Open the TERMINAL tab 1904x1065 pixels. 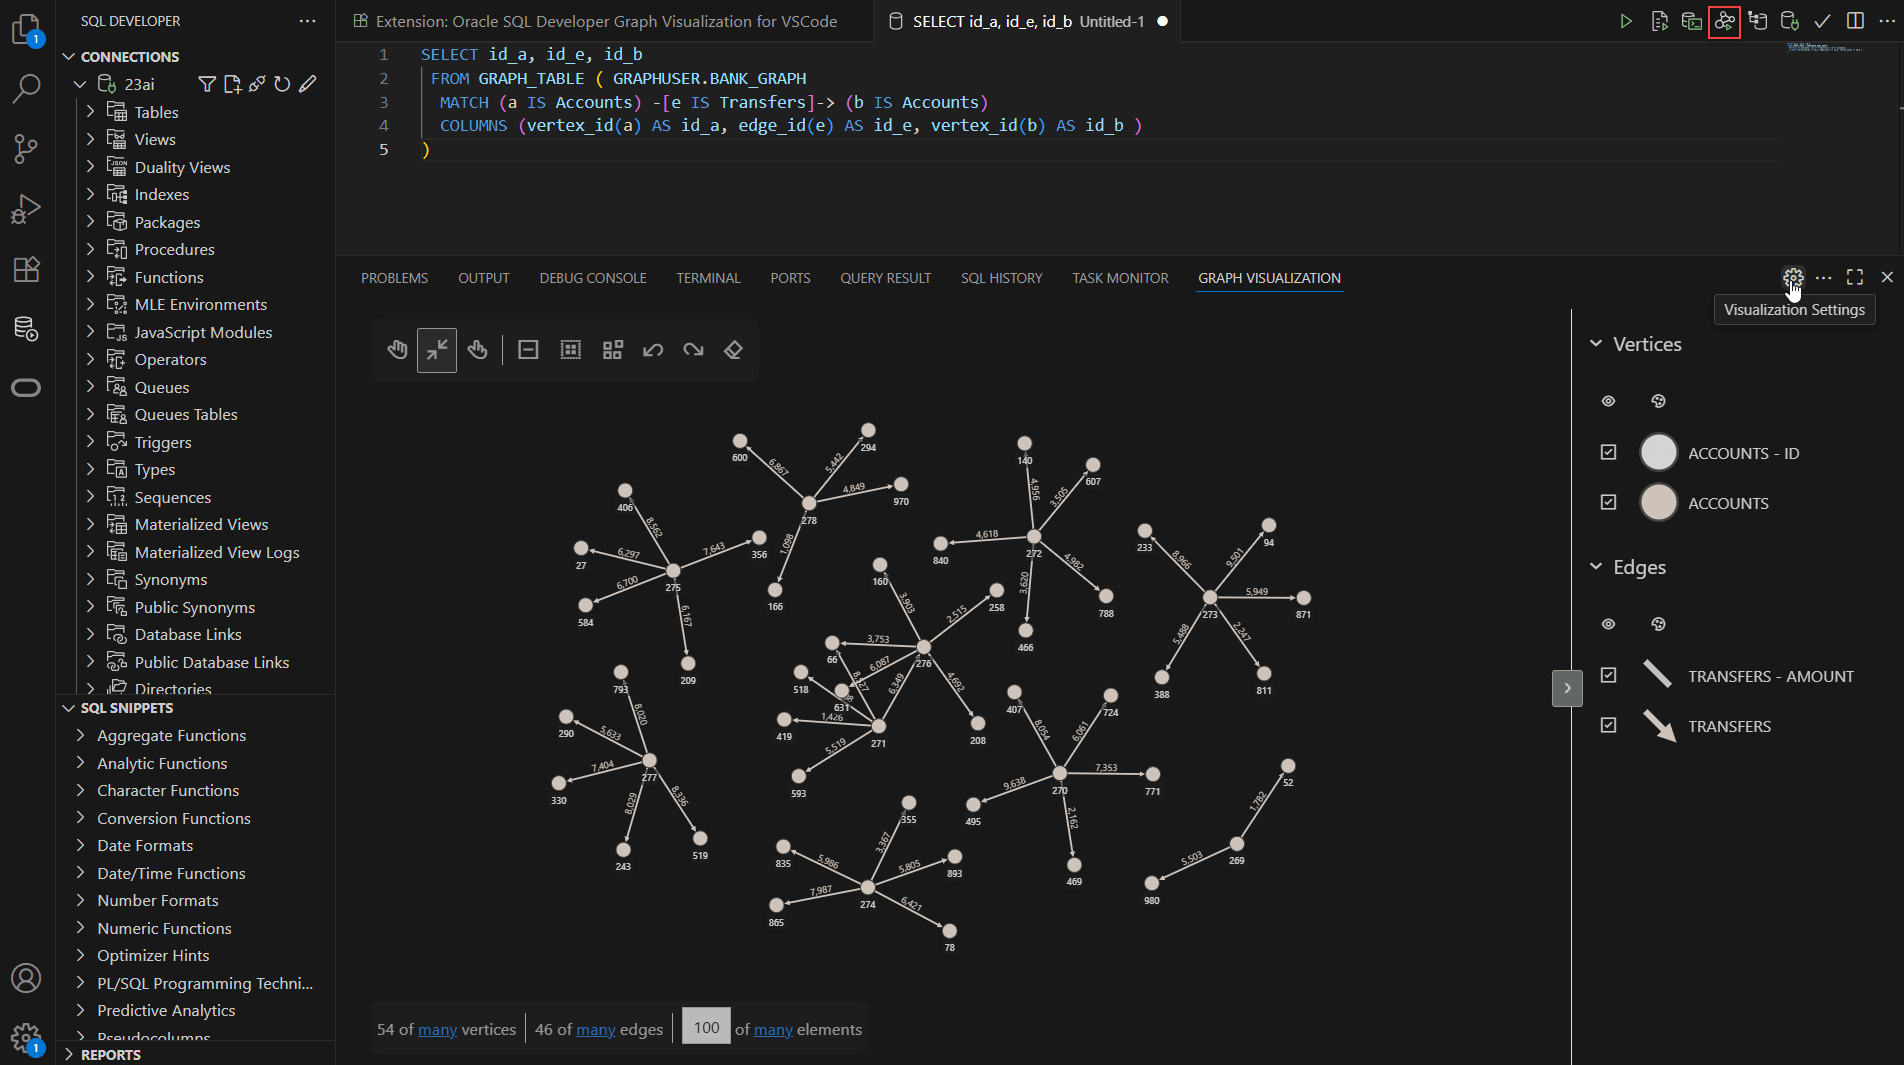(708, 278)
